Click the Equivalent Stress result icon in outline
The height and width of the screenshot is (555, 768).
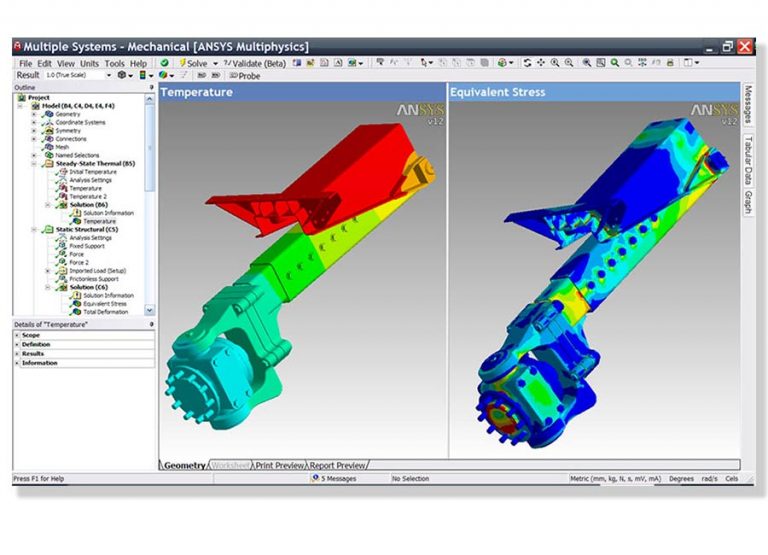coord(76,303)
